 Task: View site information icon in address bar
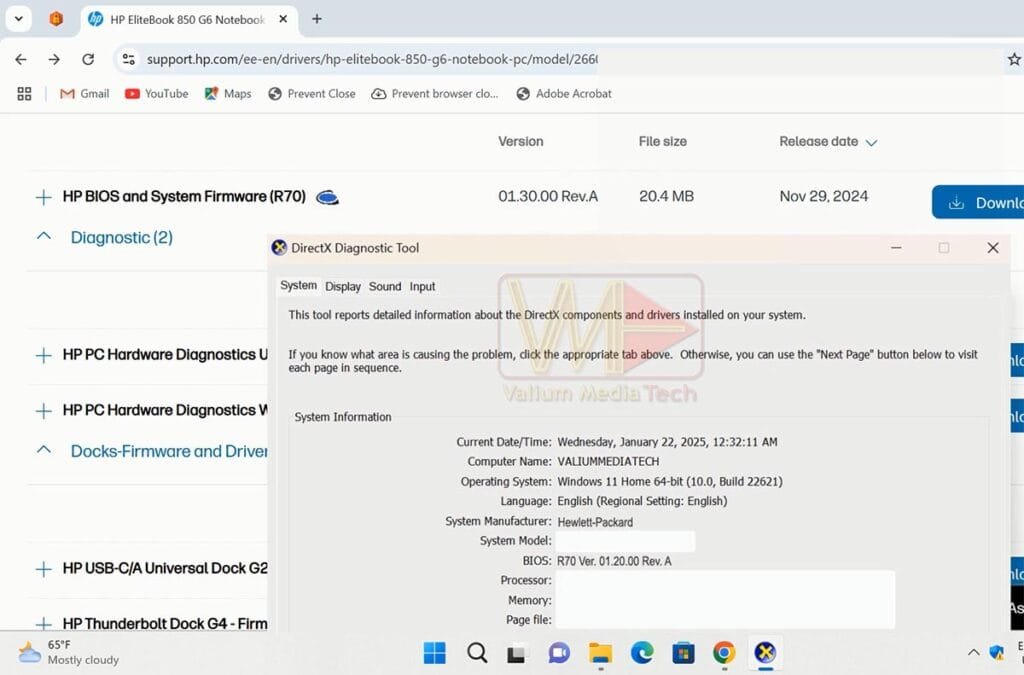click(x=129, y=59)
